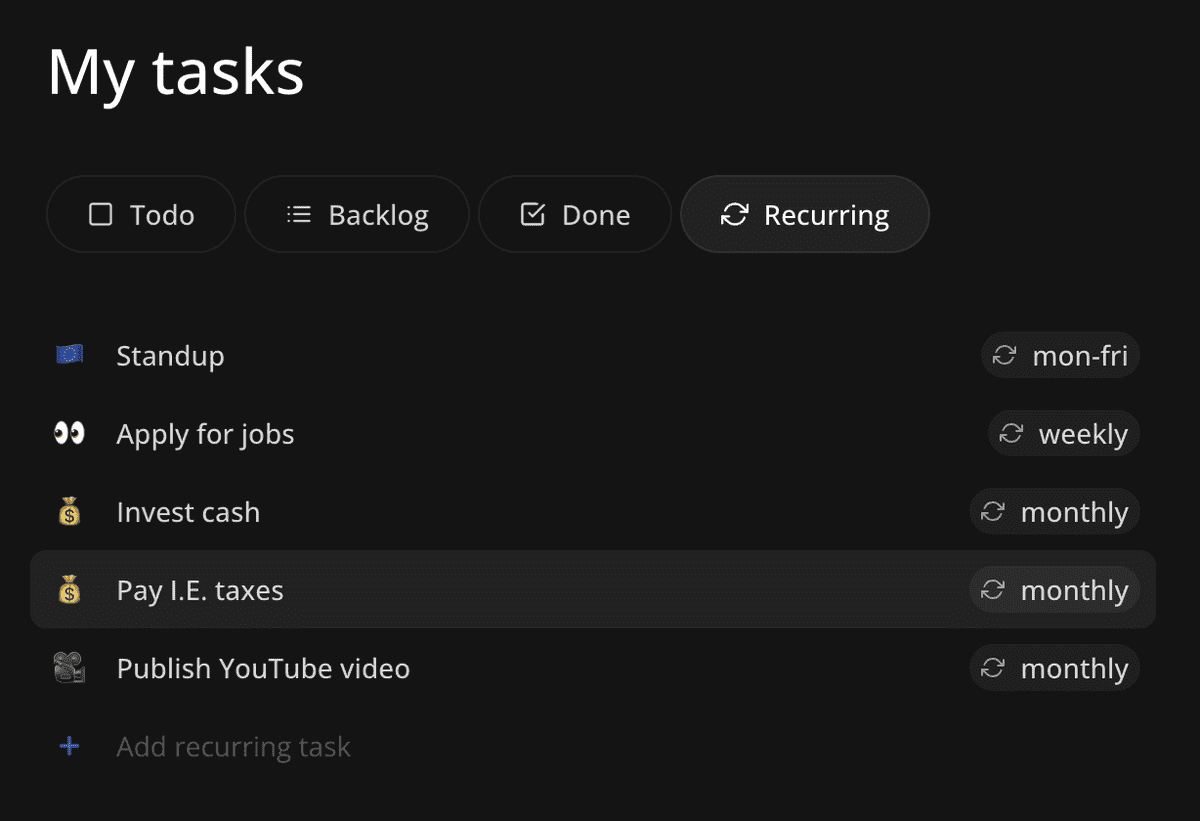Image resolution: width=1200 pixels, height=821 pixels.
Task: Click the My tasks page heading
Action: tap(176, 72)
